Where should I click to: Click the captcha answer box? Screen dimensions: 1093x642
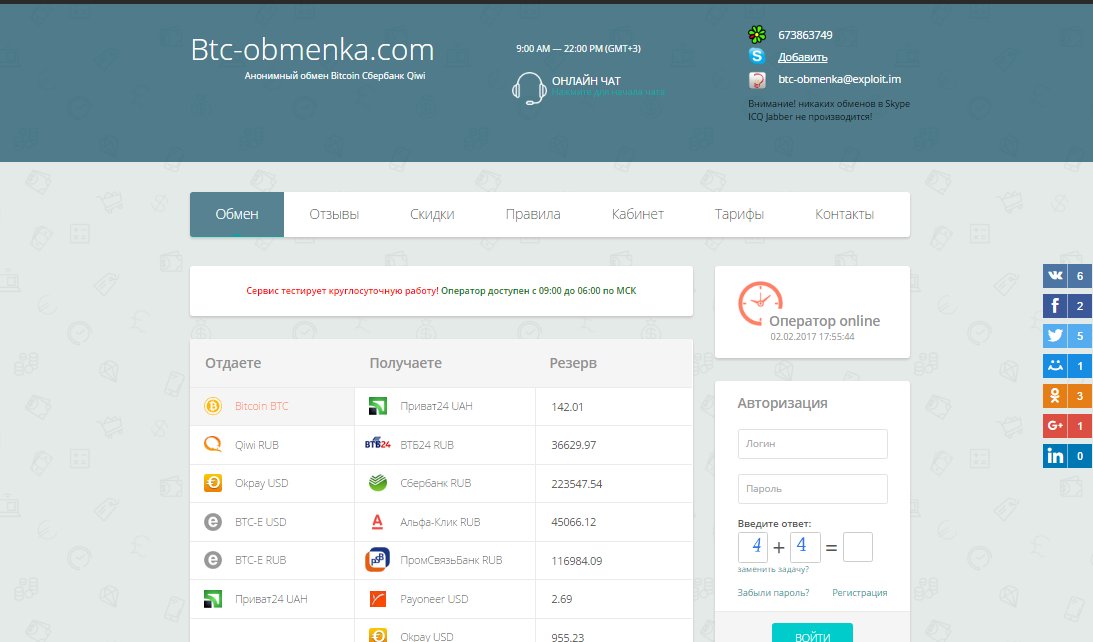click(857, 547)
